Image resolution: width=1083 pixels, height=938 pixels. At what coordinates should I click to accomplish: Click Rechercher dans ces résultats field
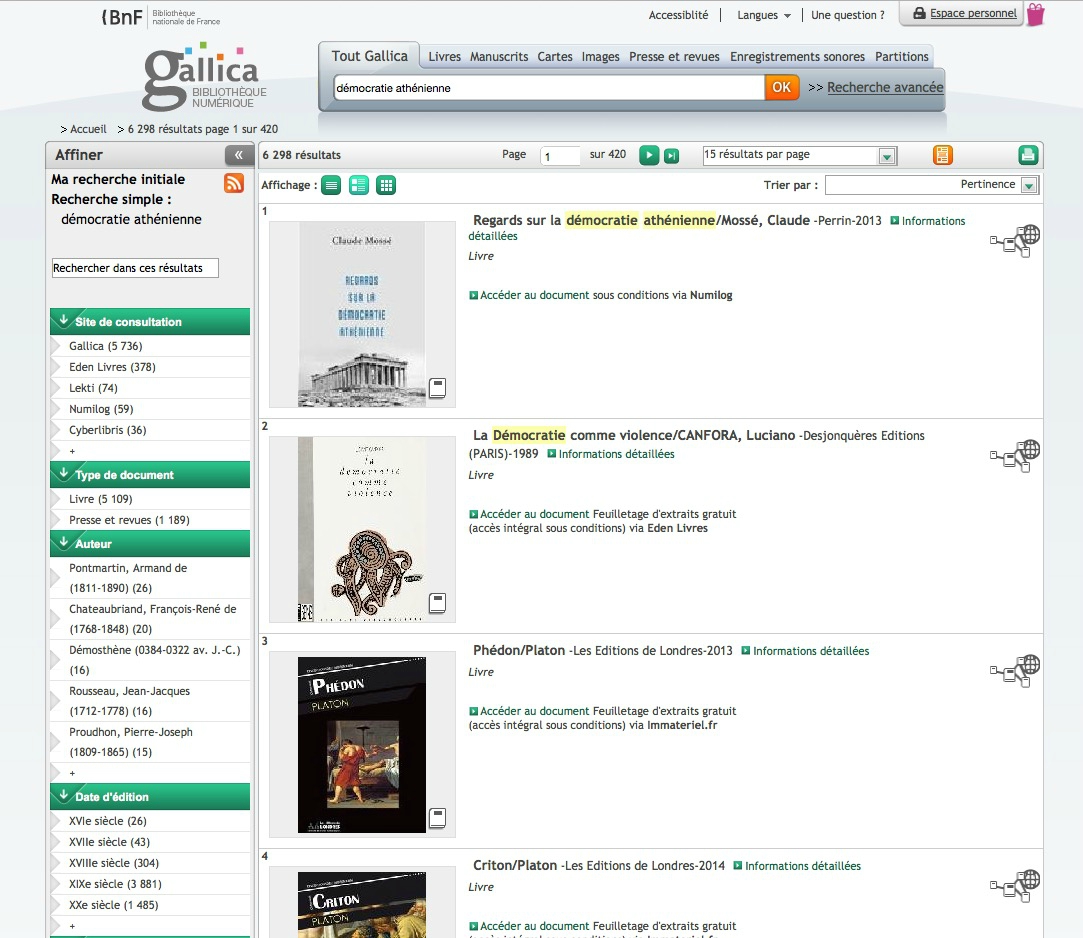pos(135,268)
